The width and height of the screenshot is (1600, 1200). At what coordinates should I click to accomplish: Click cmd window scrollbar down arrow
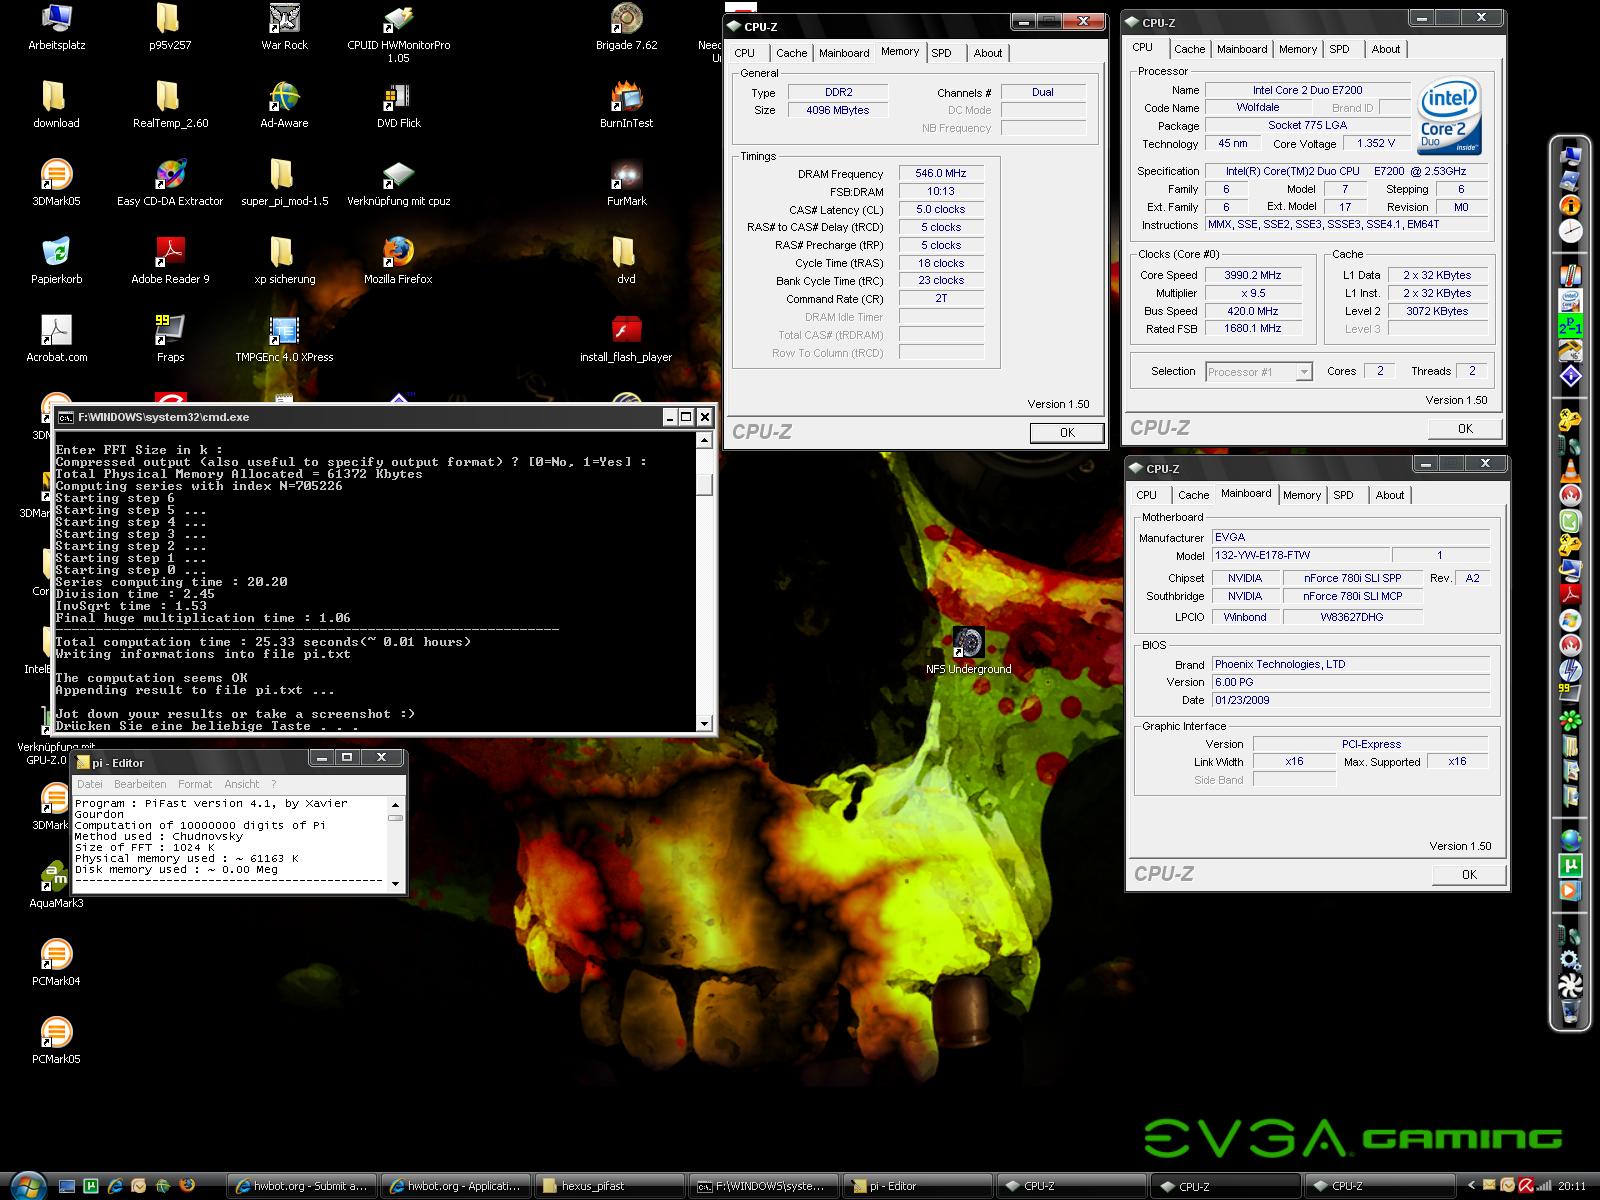[704, 723]
